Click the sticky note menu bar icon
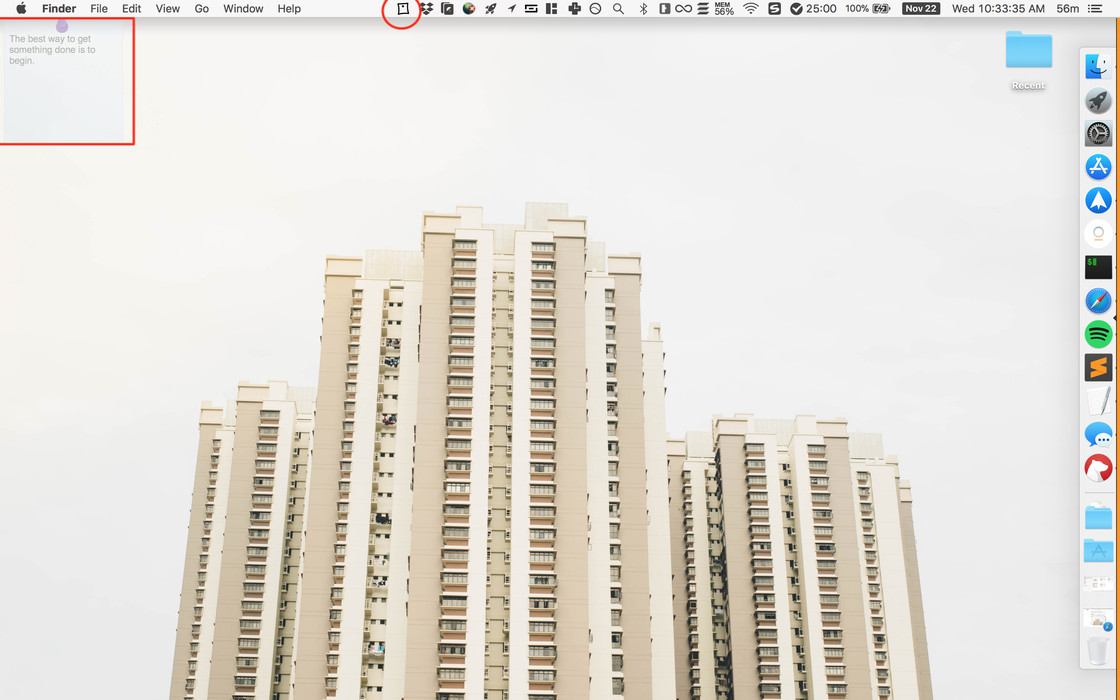 click(403, 9)
